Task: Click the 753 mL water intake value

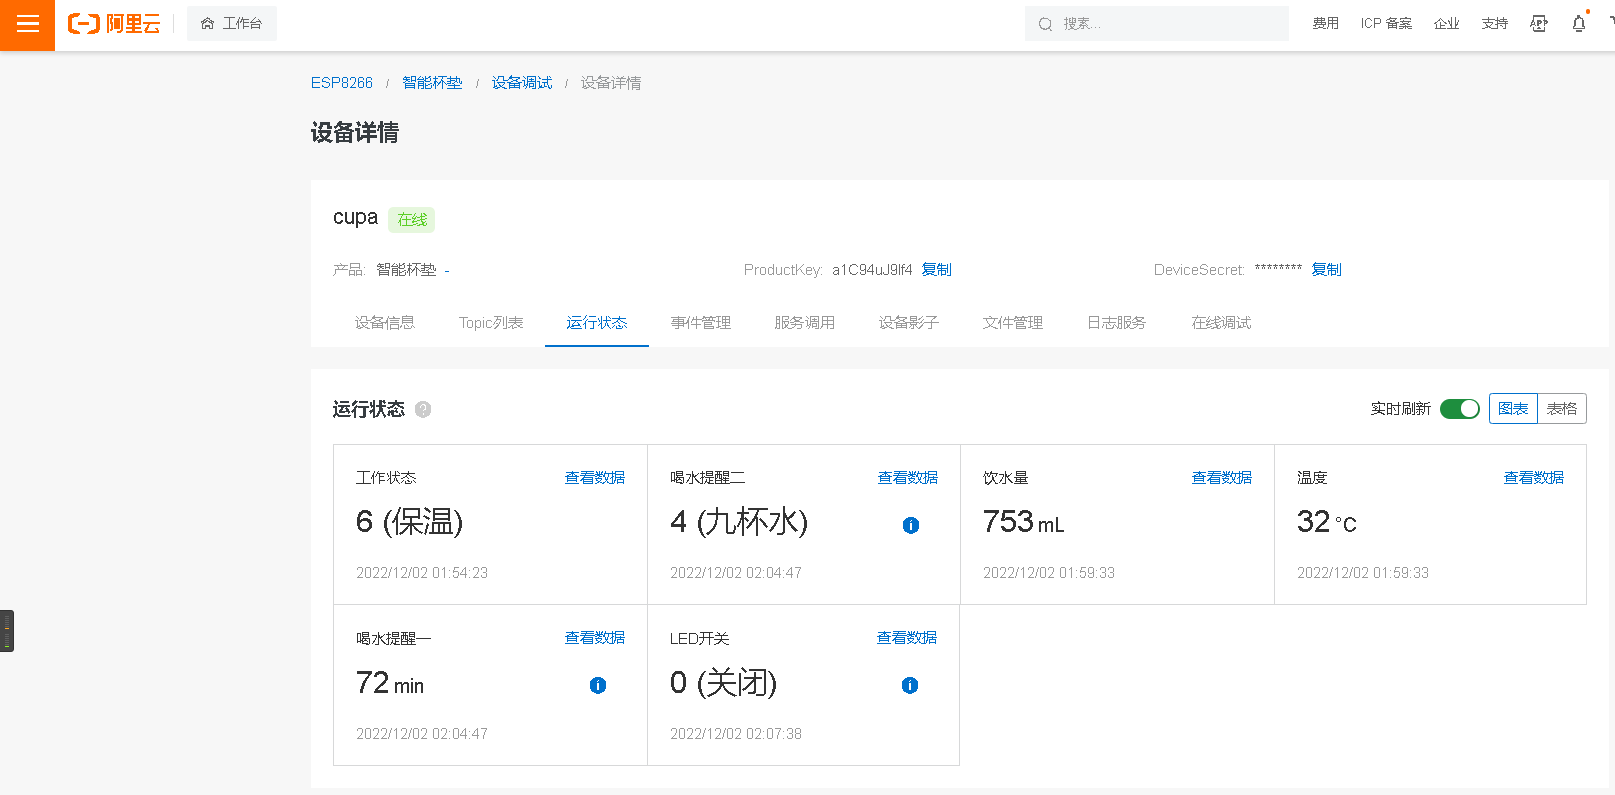Action: pyautogui.click(x=1023, y=522)
